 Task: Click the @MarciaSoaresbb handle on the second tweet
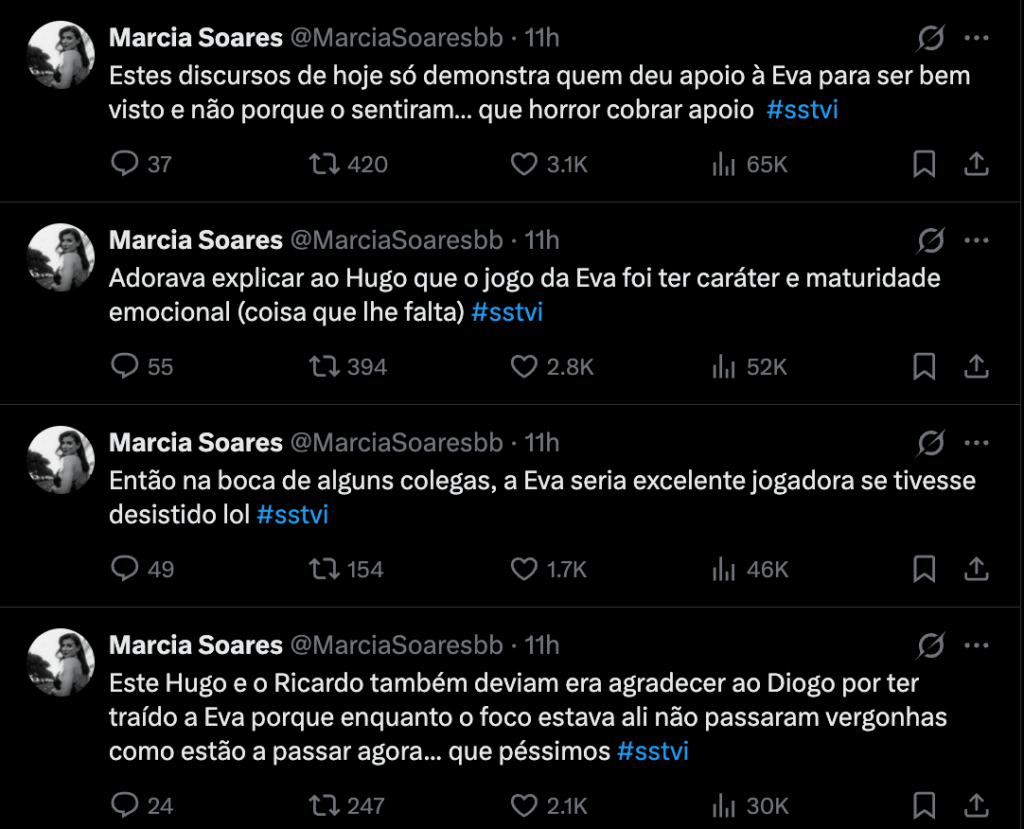click(396, 240)
